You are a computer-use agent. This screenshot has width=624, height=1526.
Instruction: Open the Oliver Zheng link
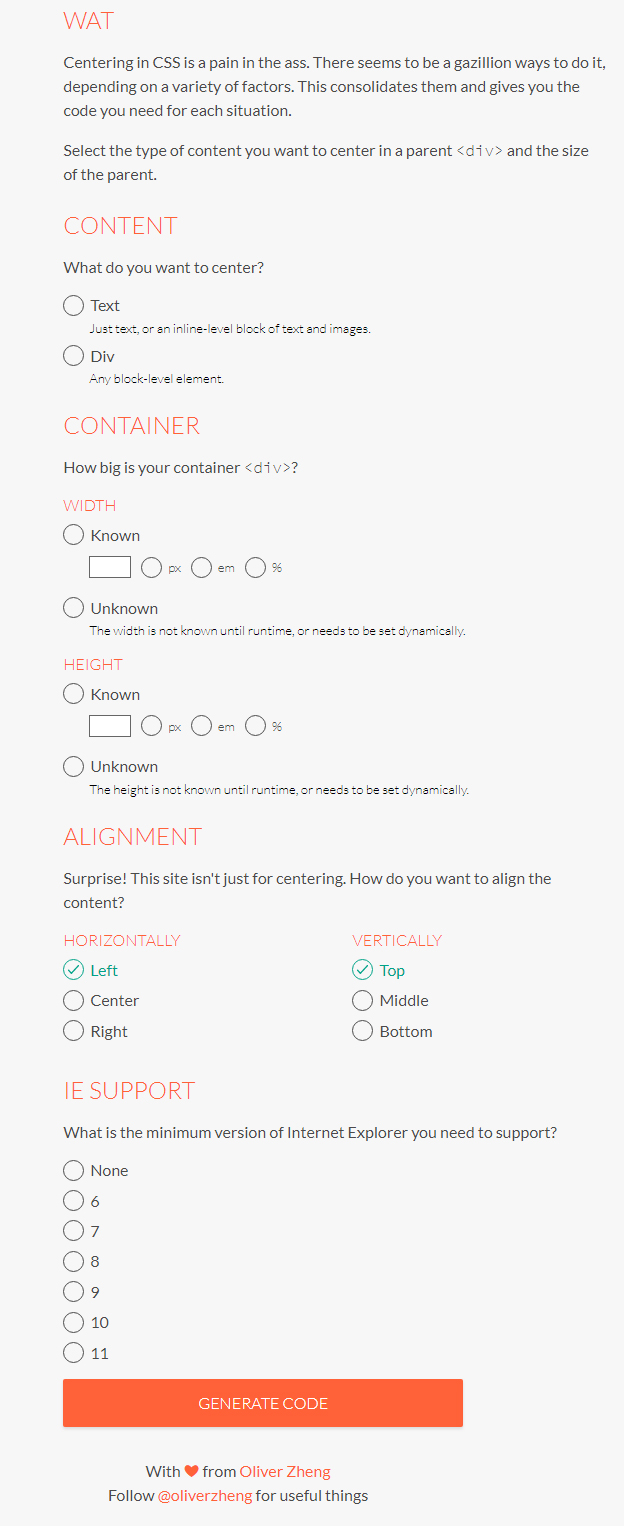pos(285,1471)
